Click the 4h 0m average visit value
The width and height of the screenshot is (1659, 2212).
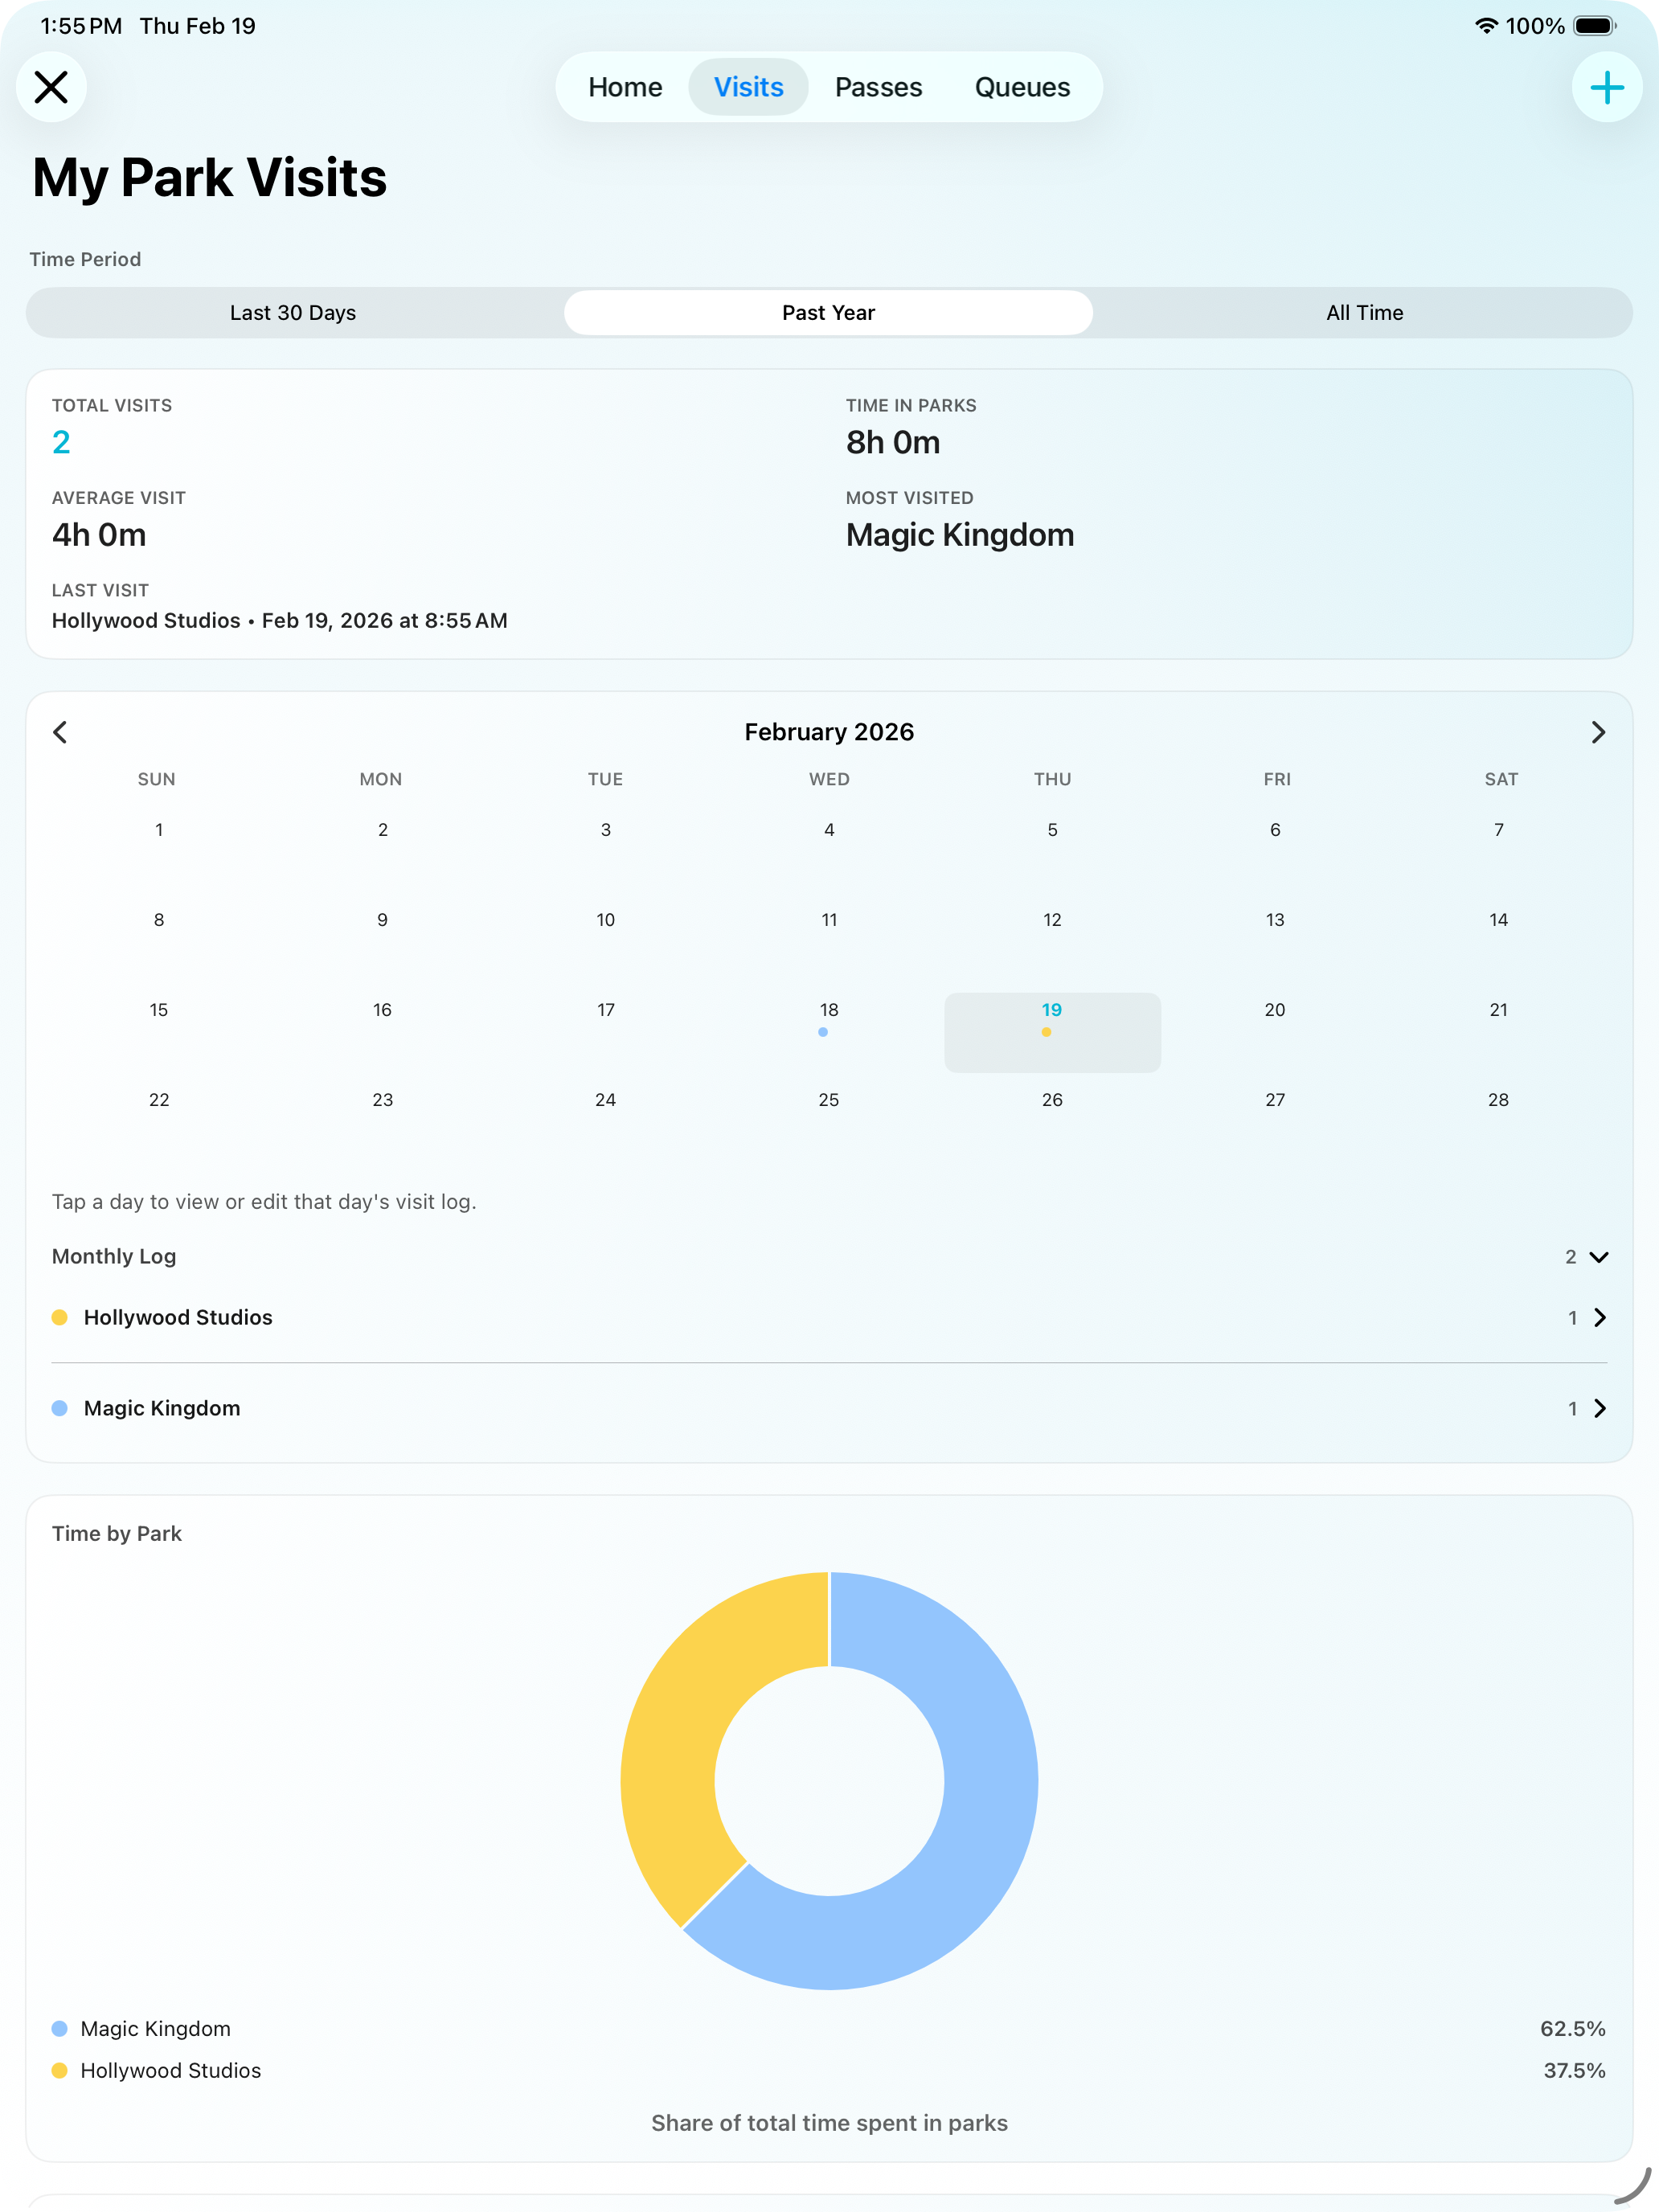coord(99,535)
